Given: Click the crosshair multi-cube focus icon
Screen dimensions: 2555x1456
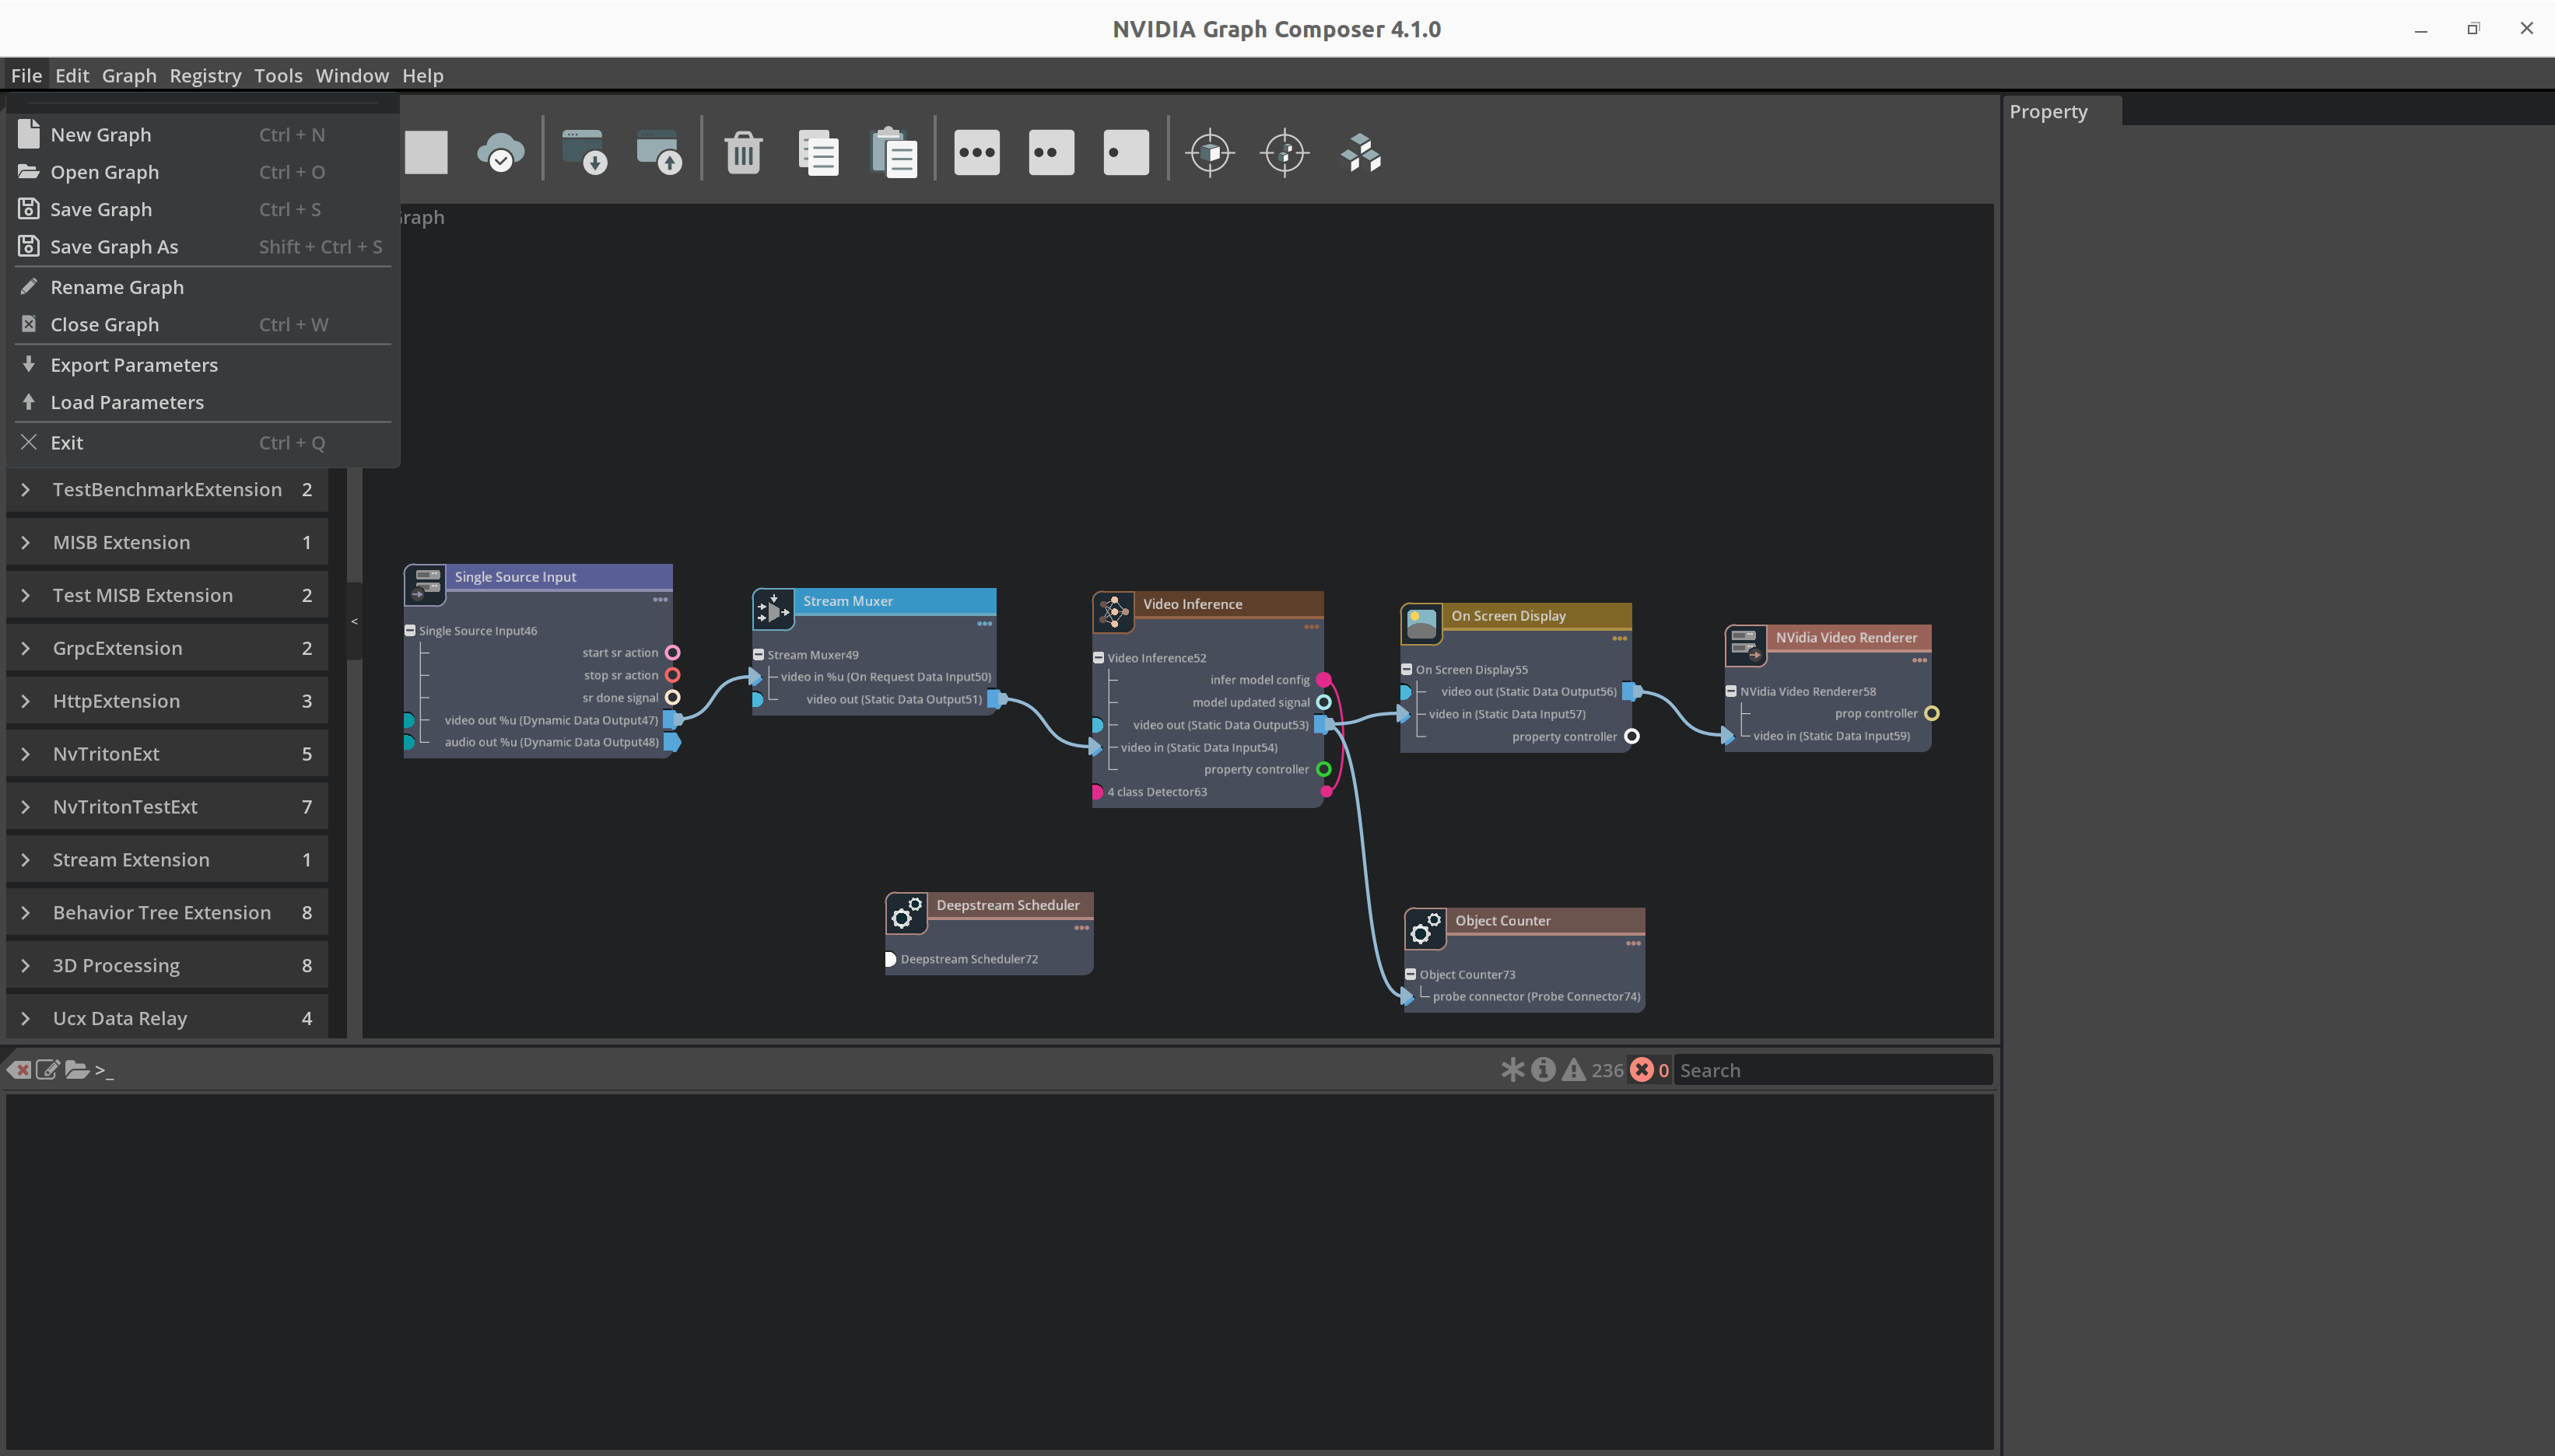Looking at the screenshot, I should click(1285, 153).
